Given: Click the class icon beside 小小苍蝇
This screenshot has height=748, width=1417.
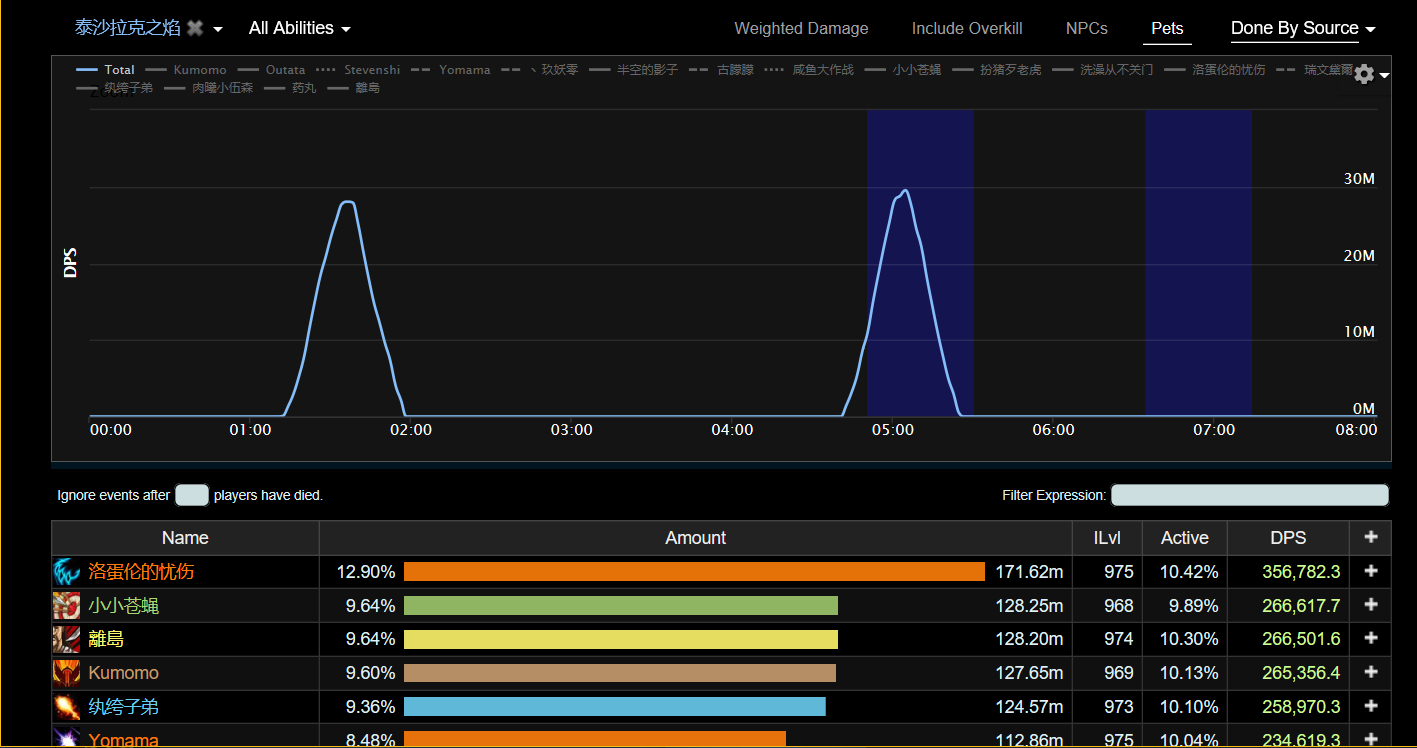Looking at the screenshot, I should tap(66, 606).
